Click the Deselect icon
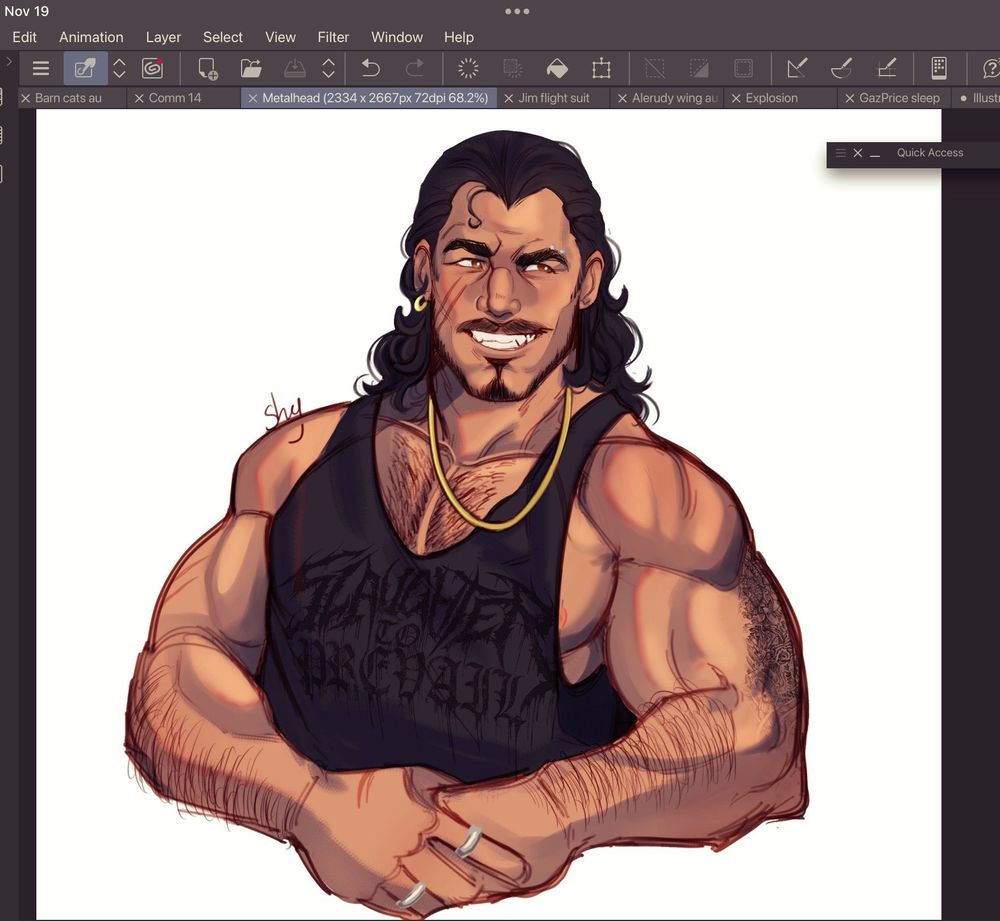This screenshot has width=1000, height=921. tap(654, 68)
